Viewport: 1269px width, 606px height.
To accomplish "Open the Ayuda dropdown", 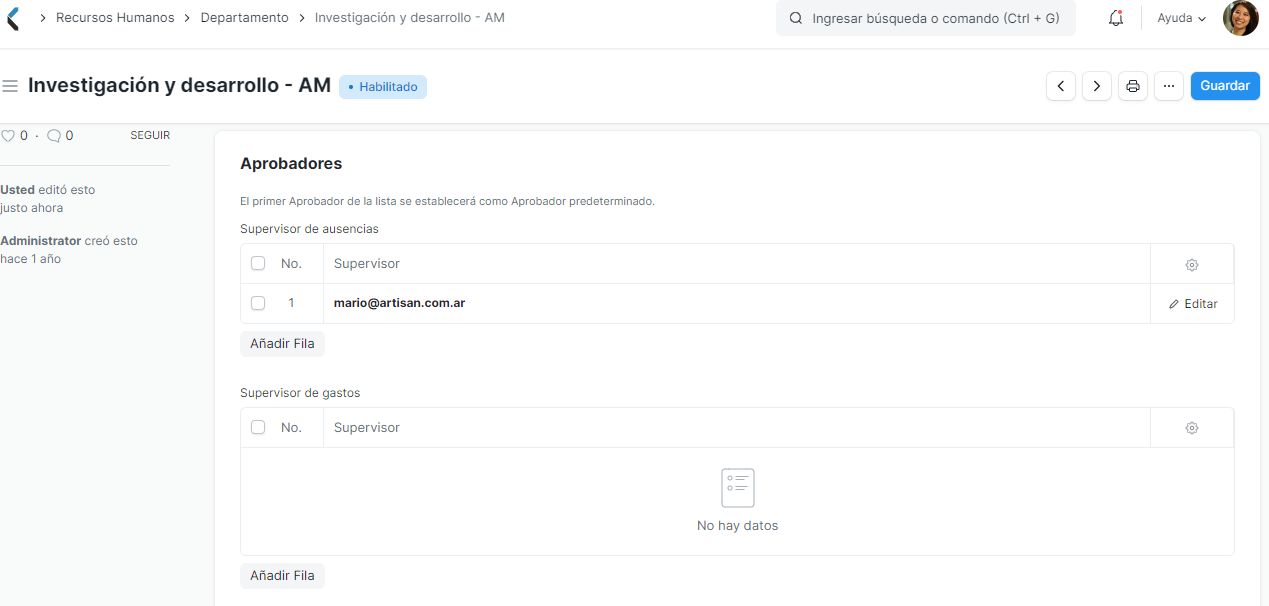I will (1181, 18).
